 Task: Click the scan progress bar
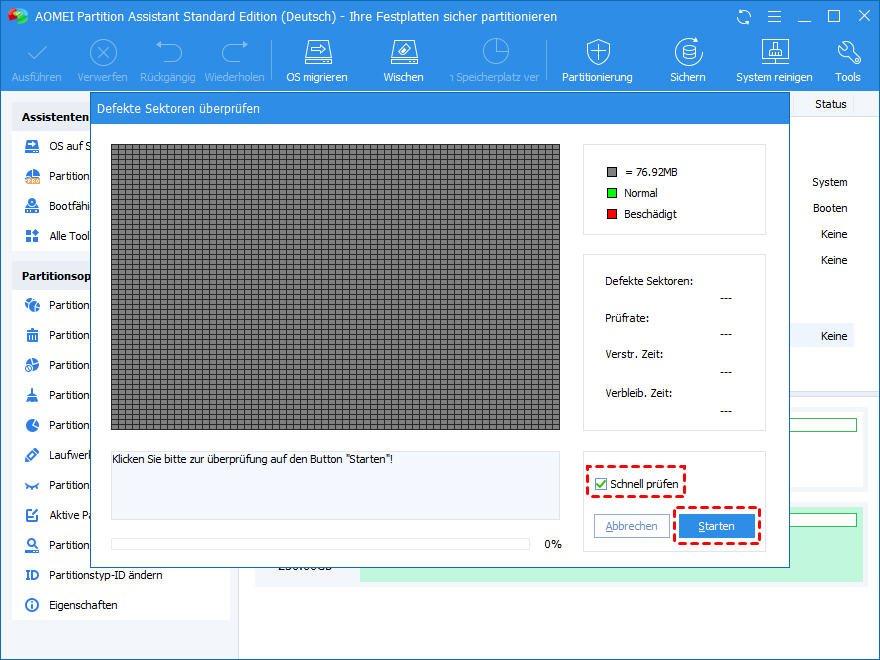click(320, 544)
